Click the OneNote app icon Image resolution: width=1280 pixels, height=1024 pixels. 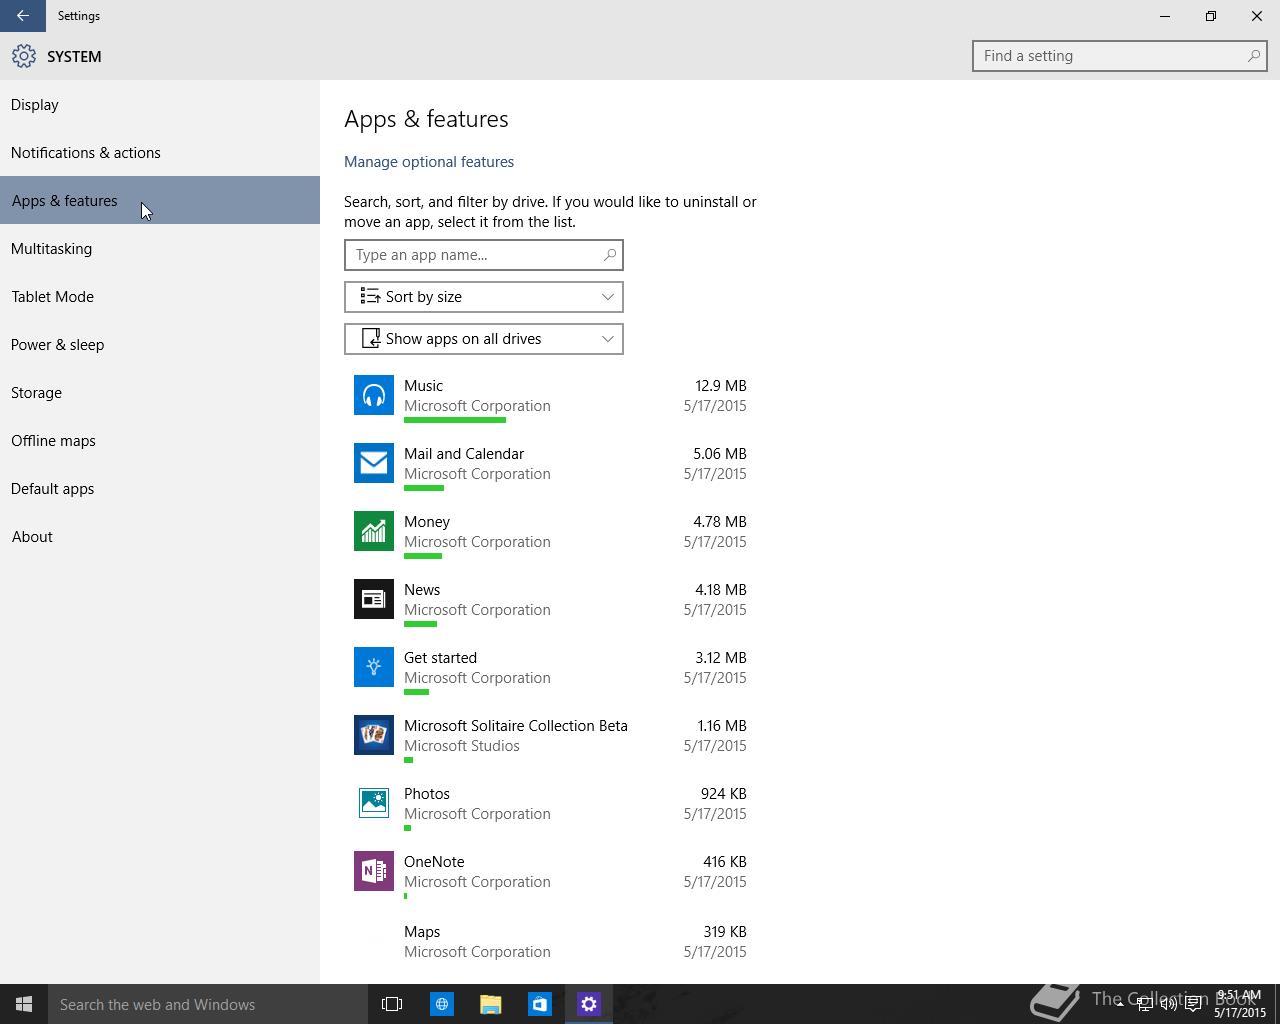(x=374, y=871)
